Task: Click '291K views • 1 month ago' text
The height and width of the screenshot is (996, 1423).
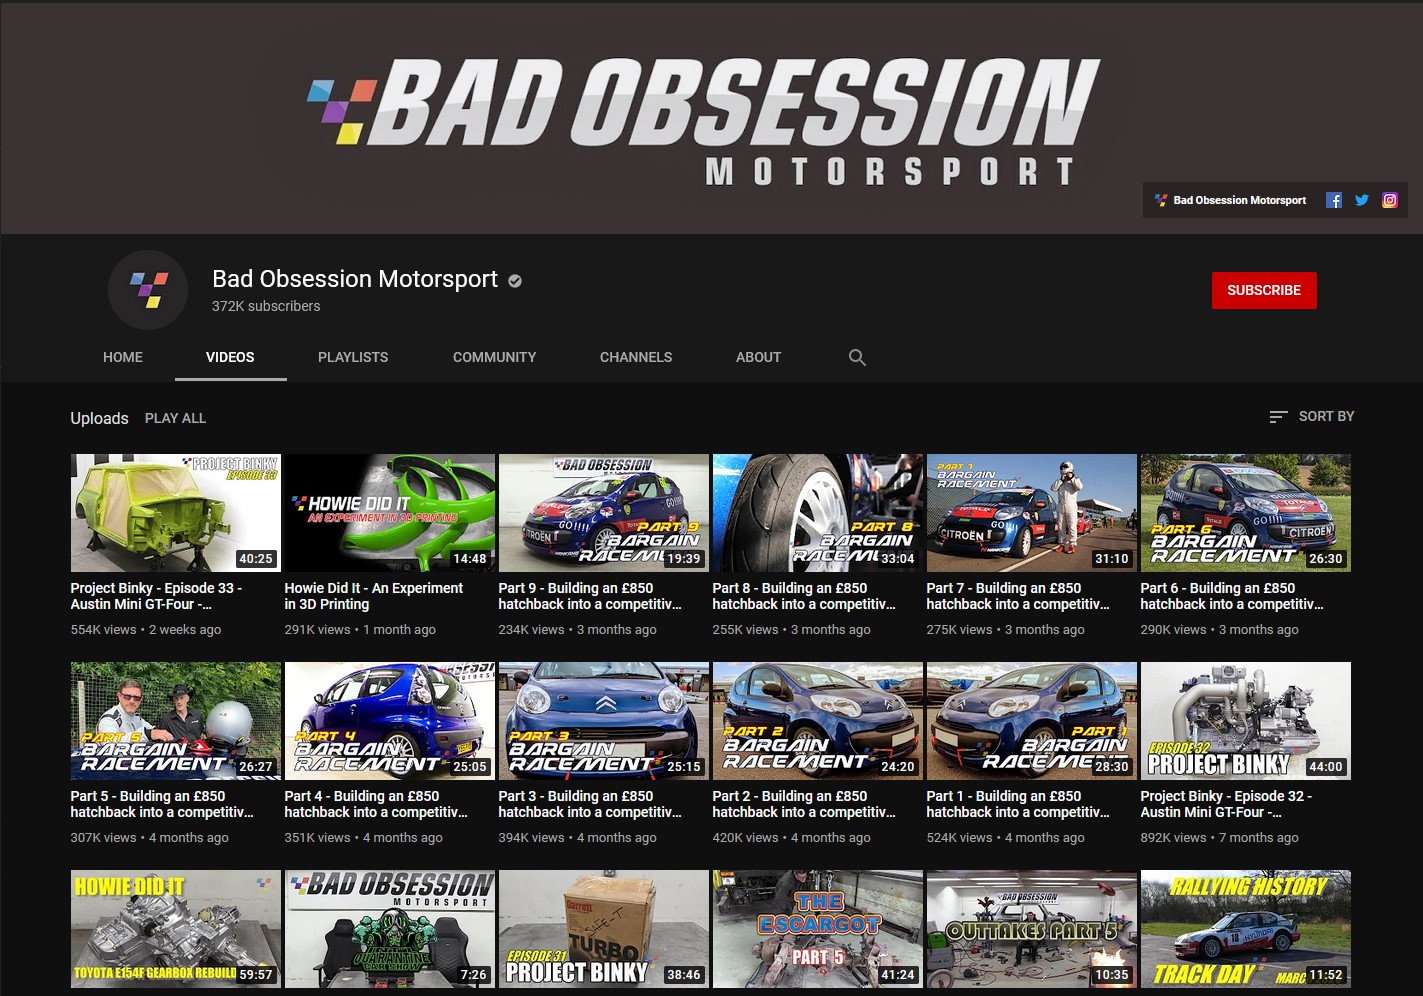Action: coord(360,630)
